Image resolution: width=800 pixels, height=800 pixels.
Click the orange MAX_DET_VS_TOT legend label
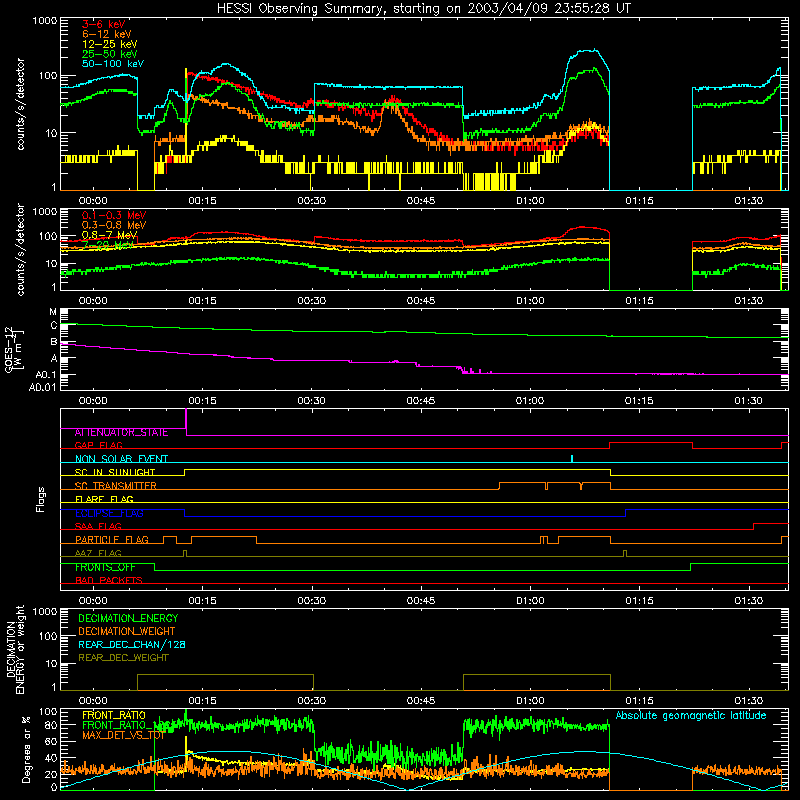pyautogui.click(x=123, y=735)
